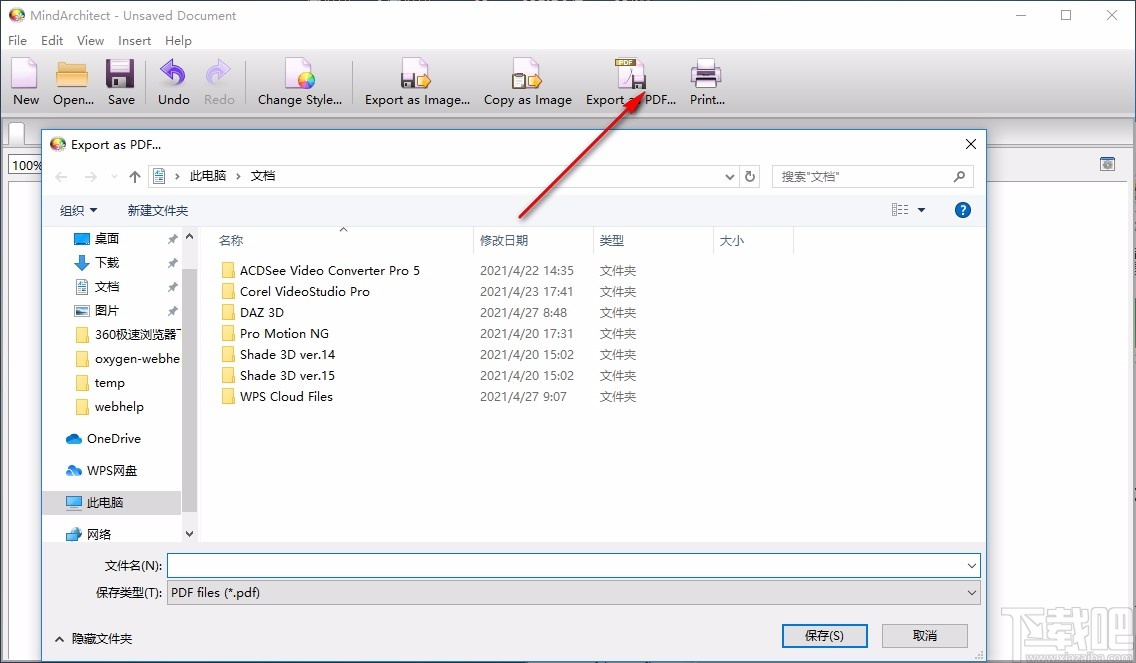Screen dimensions: 1136x663
Task: Select 图片 in the navigation pane
Action: (107, 310)
